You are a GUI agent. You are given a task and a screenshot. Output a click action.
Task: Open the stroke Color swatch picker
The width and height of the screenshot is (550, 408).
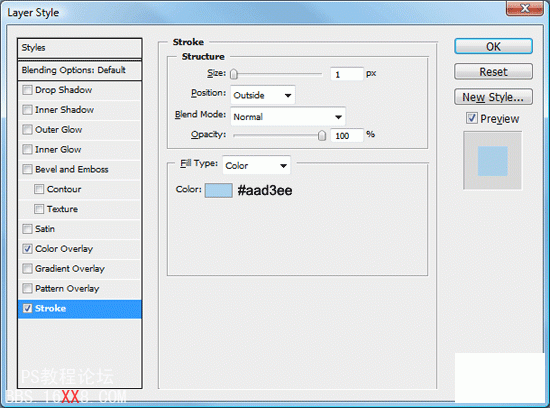tap(219, 190)
